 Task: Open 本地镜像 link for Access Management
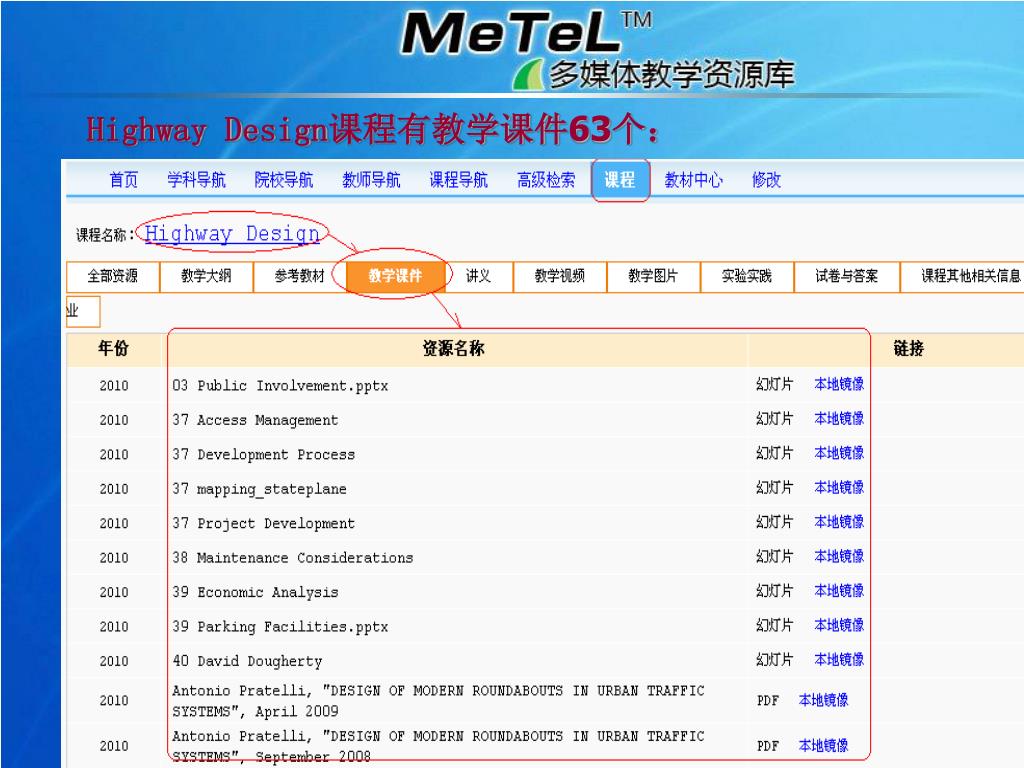839,419
